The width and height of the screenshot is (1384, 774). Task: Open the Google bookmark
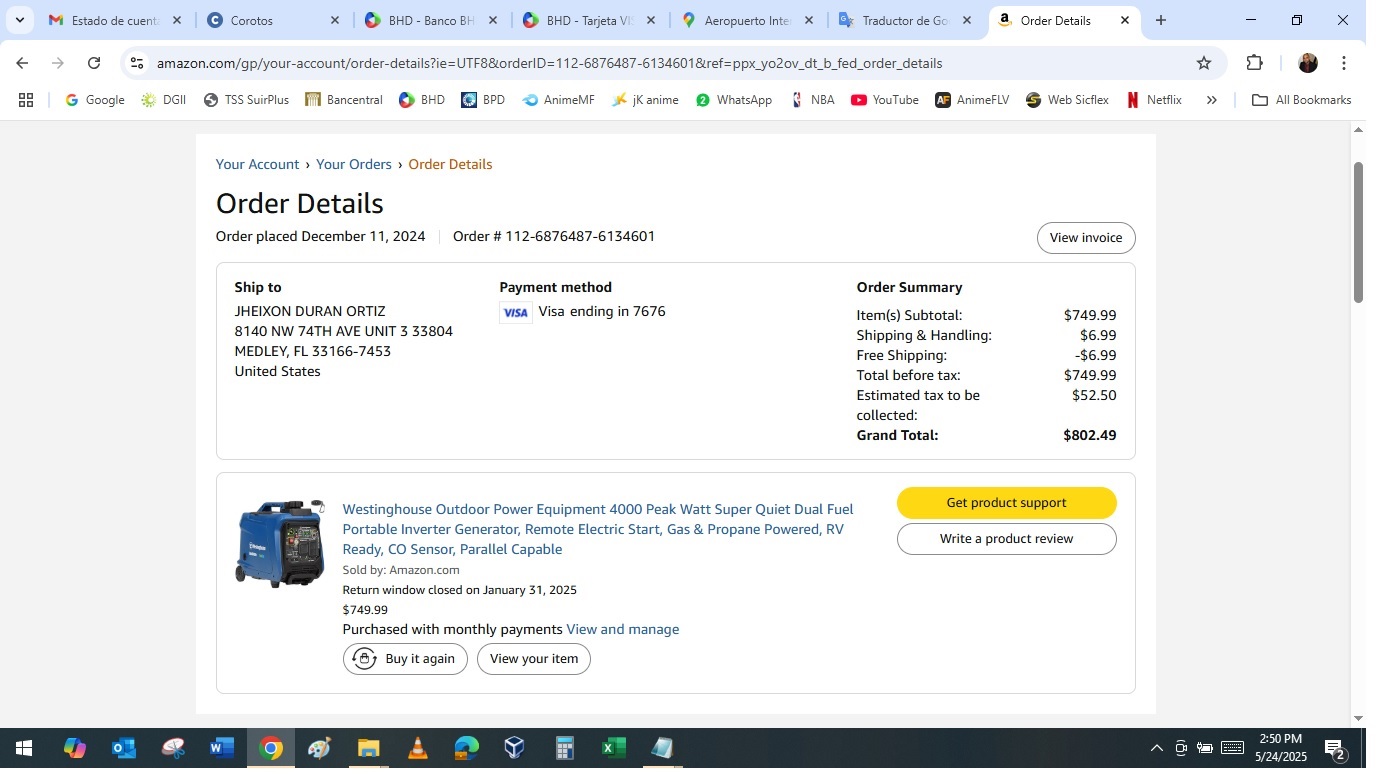(95, 100)
